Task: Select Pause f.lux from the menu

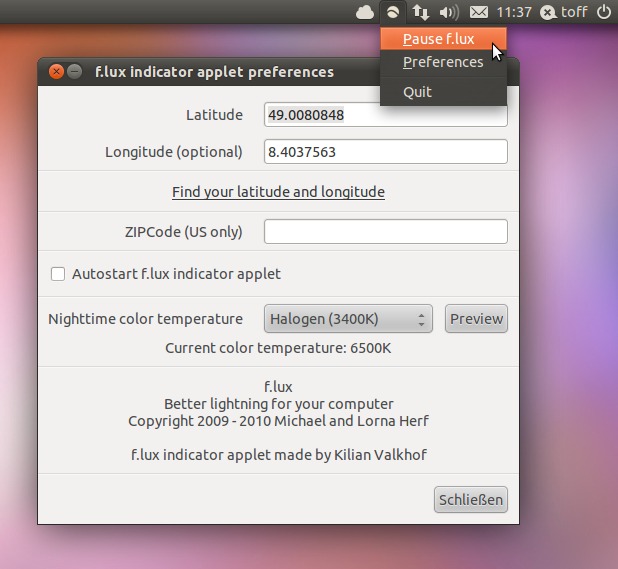Action: (438, 39)
